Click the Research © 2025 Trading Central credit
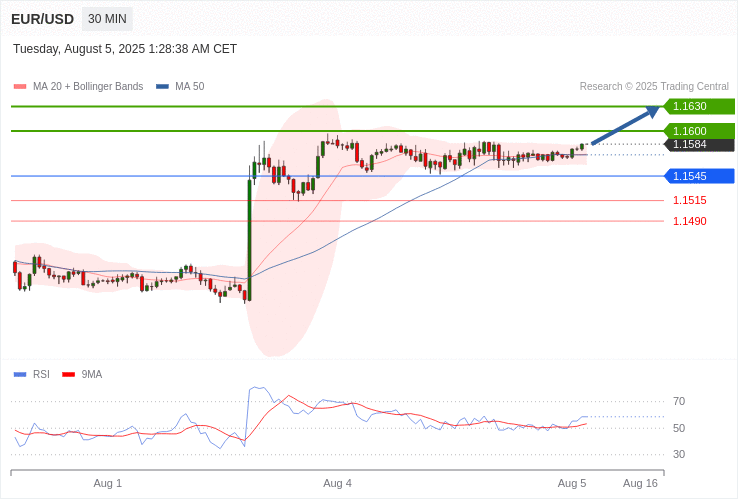Viewport: 738px width, 500px height. [654, 87]
